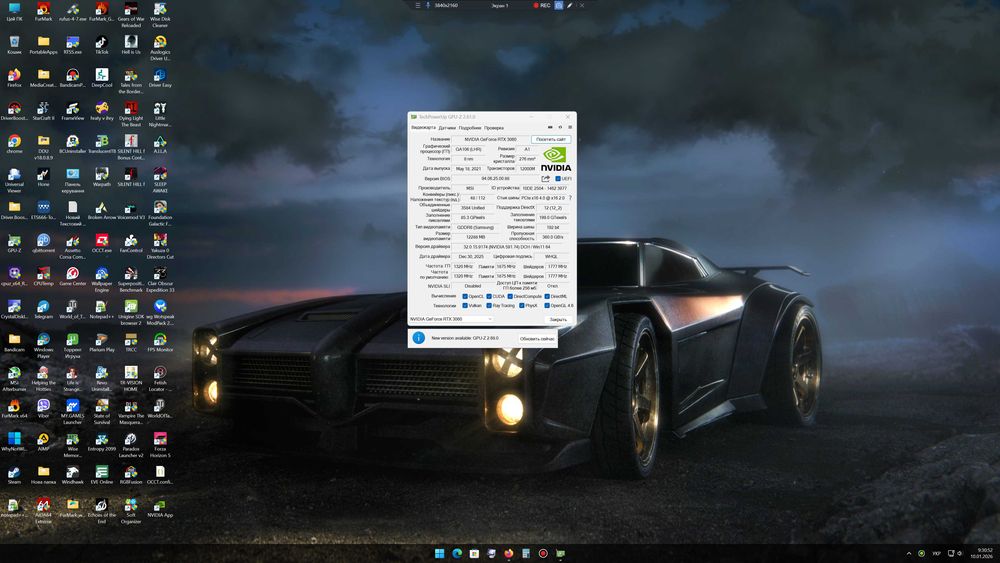Select the Telegram desktop icon
Screen dimensions: 1000x563
[x=43, y=310]
